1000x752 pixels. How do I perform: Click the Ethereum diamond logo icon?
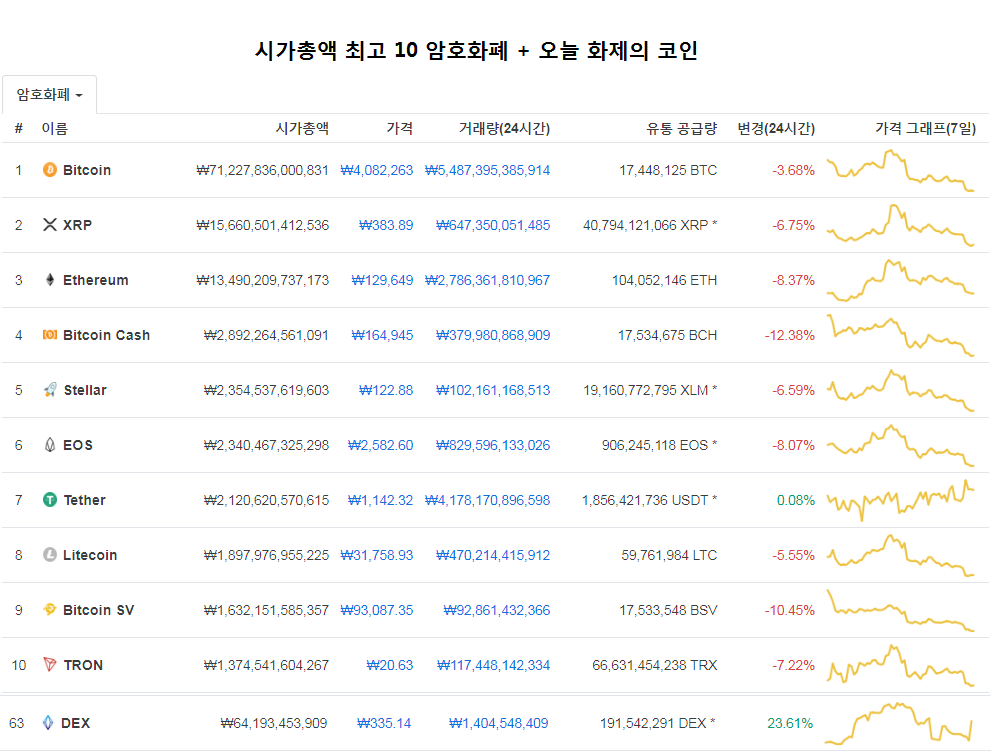pyautogui.click(x=50, y=279)
